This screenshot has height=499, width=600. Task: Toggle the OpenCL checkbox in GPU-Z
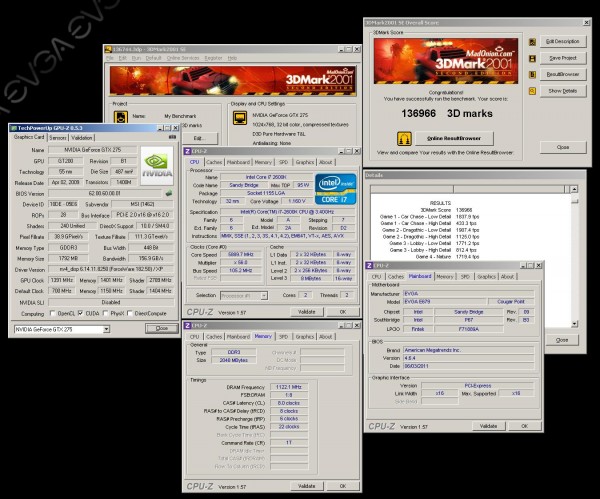[53, 313]
